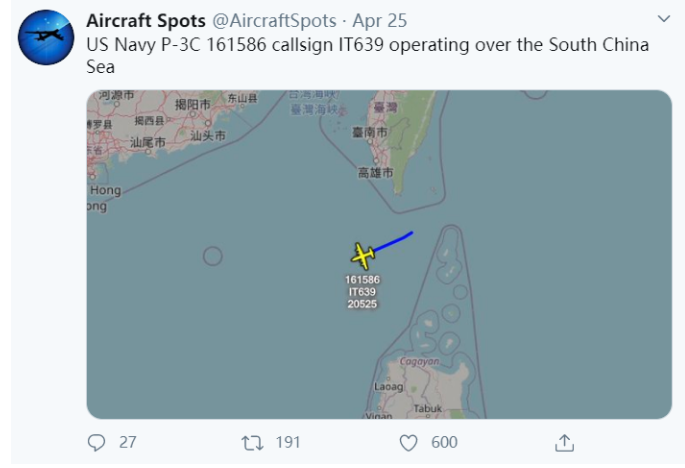Click the share upload icon
Screen dimensions: 685x468
point(564,443)
